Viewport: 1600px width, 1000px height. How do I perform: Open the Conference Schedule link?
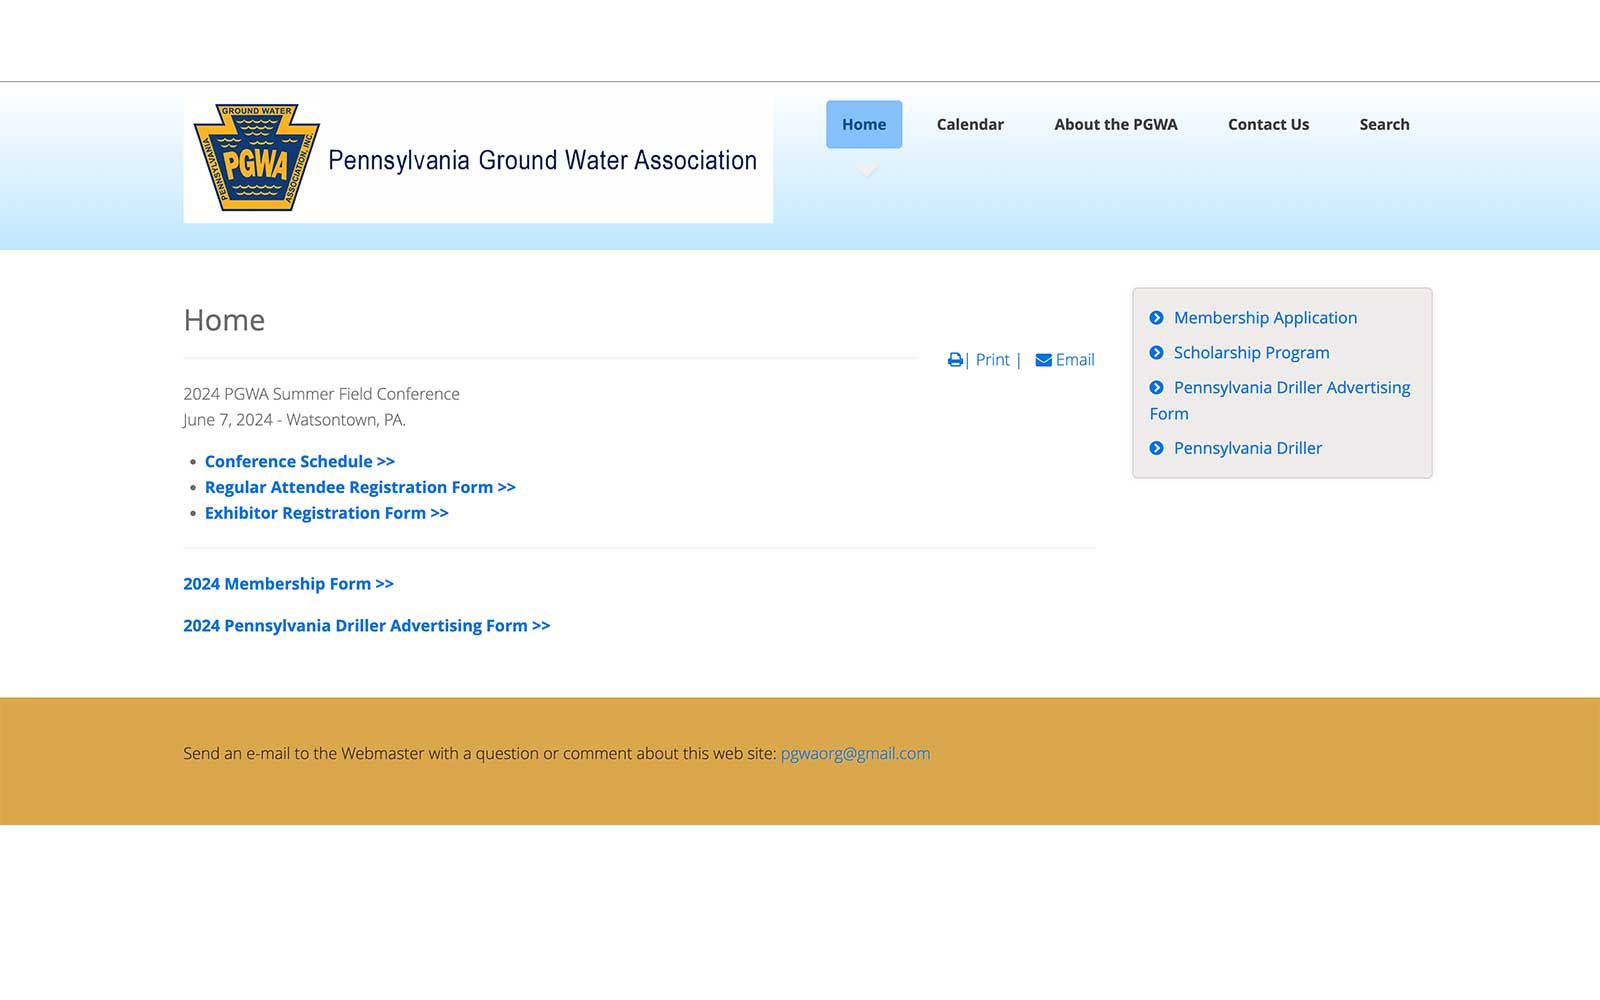coord(299,461)
